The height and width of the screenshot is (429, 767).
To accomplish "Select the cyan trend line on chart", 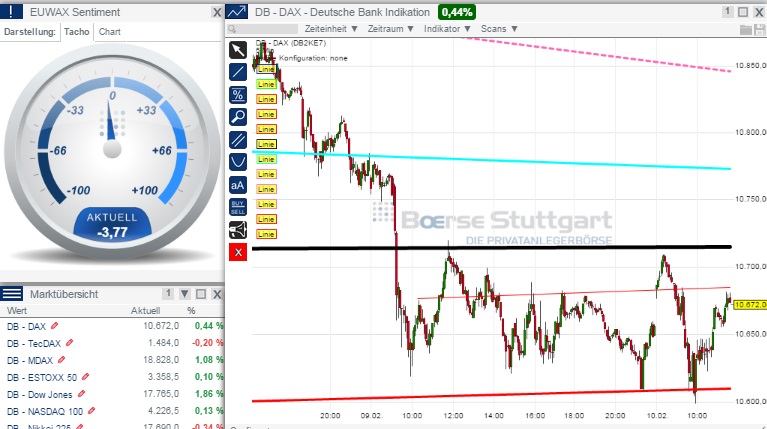I will (x=491, y=160).
